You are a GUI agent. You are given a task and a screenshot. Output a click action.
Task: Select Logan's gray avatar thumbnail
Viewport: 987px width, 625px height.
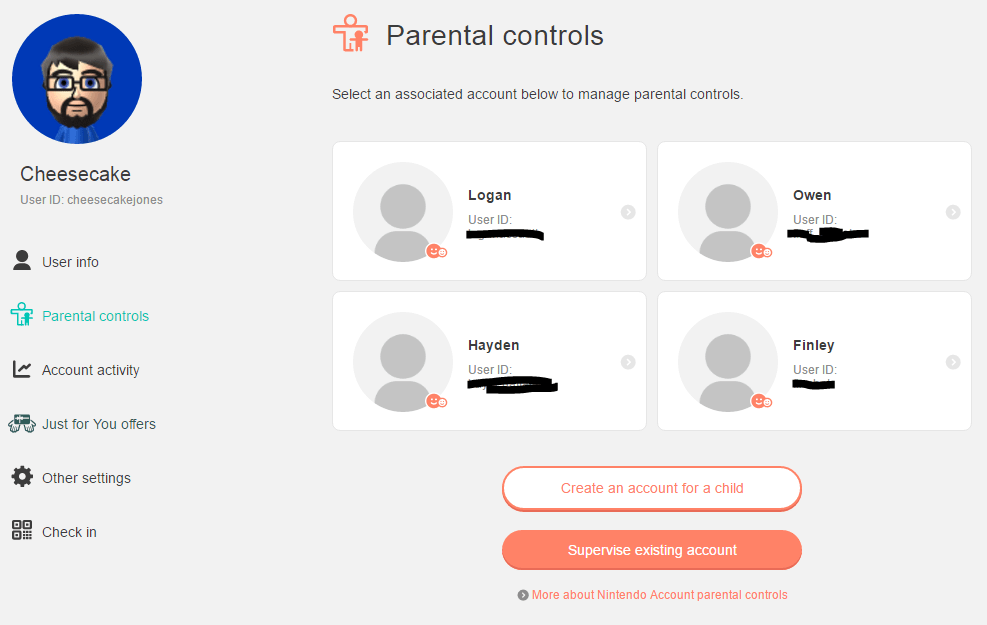click(403, 212)
